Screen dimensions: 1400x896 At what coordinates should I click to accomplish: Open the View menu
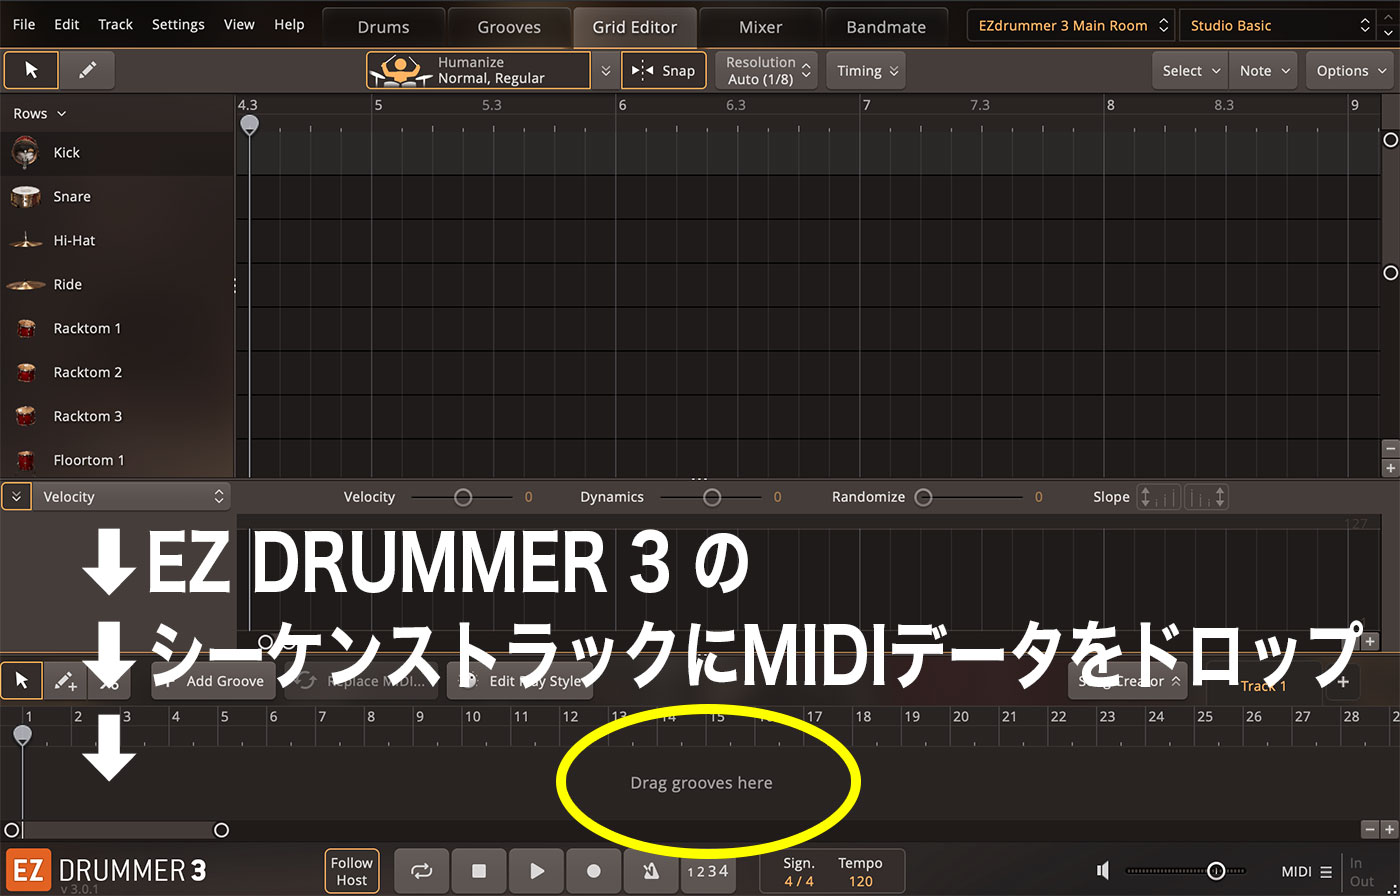(239, 25)
